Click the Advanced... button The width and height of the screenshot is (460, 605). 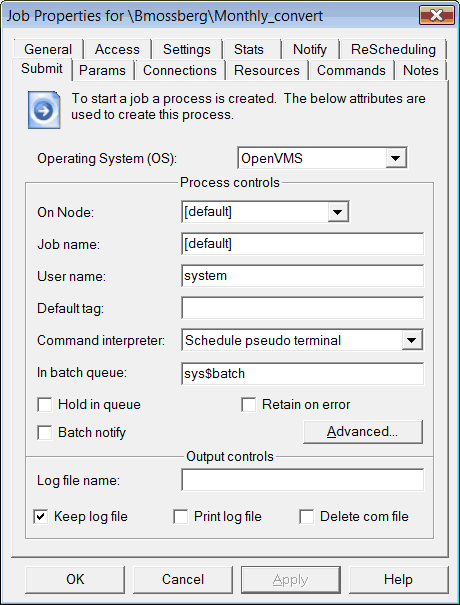363,432
